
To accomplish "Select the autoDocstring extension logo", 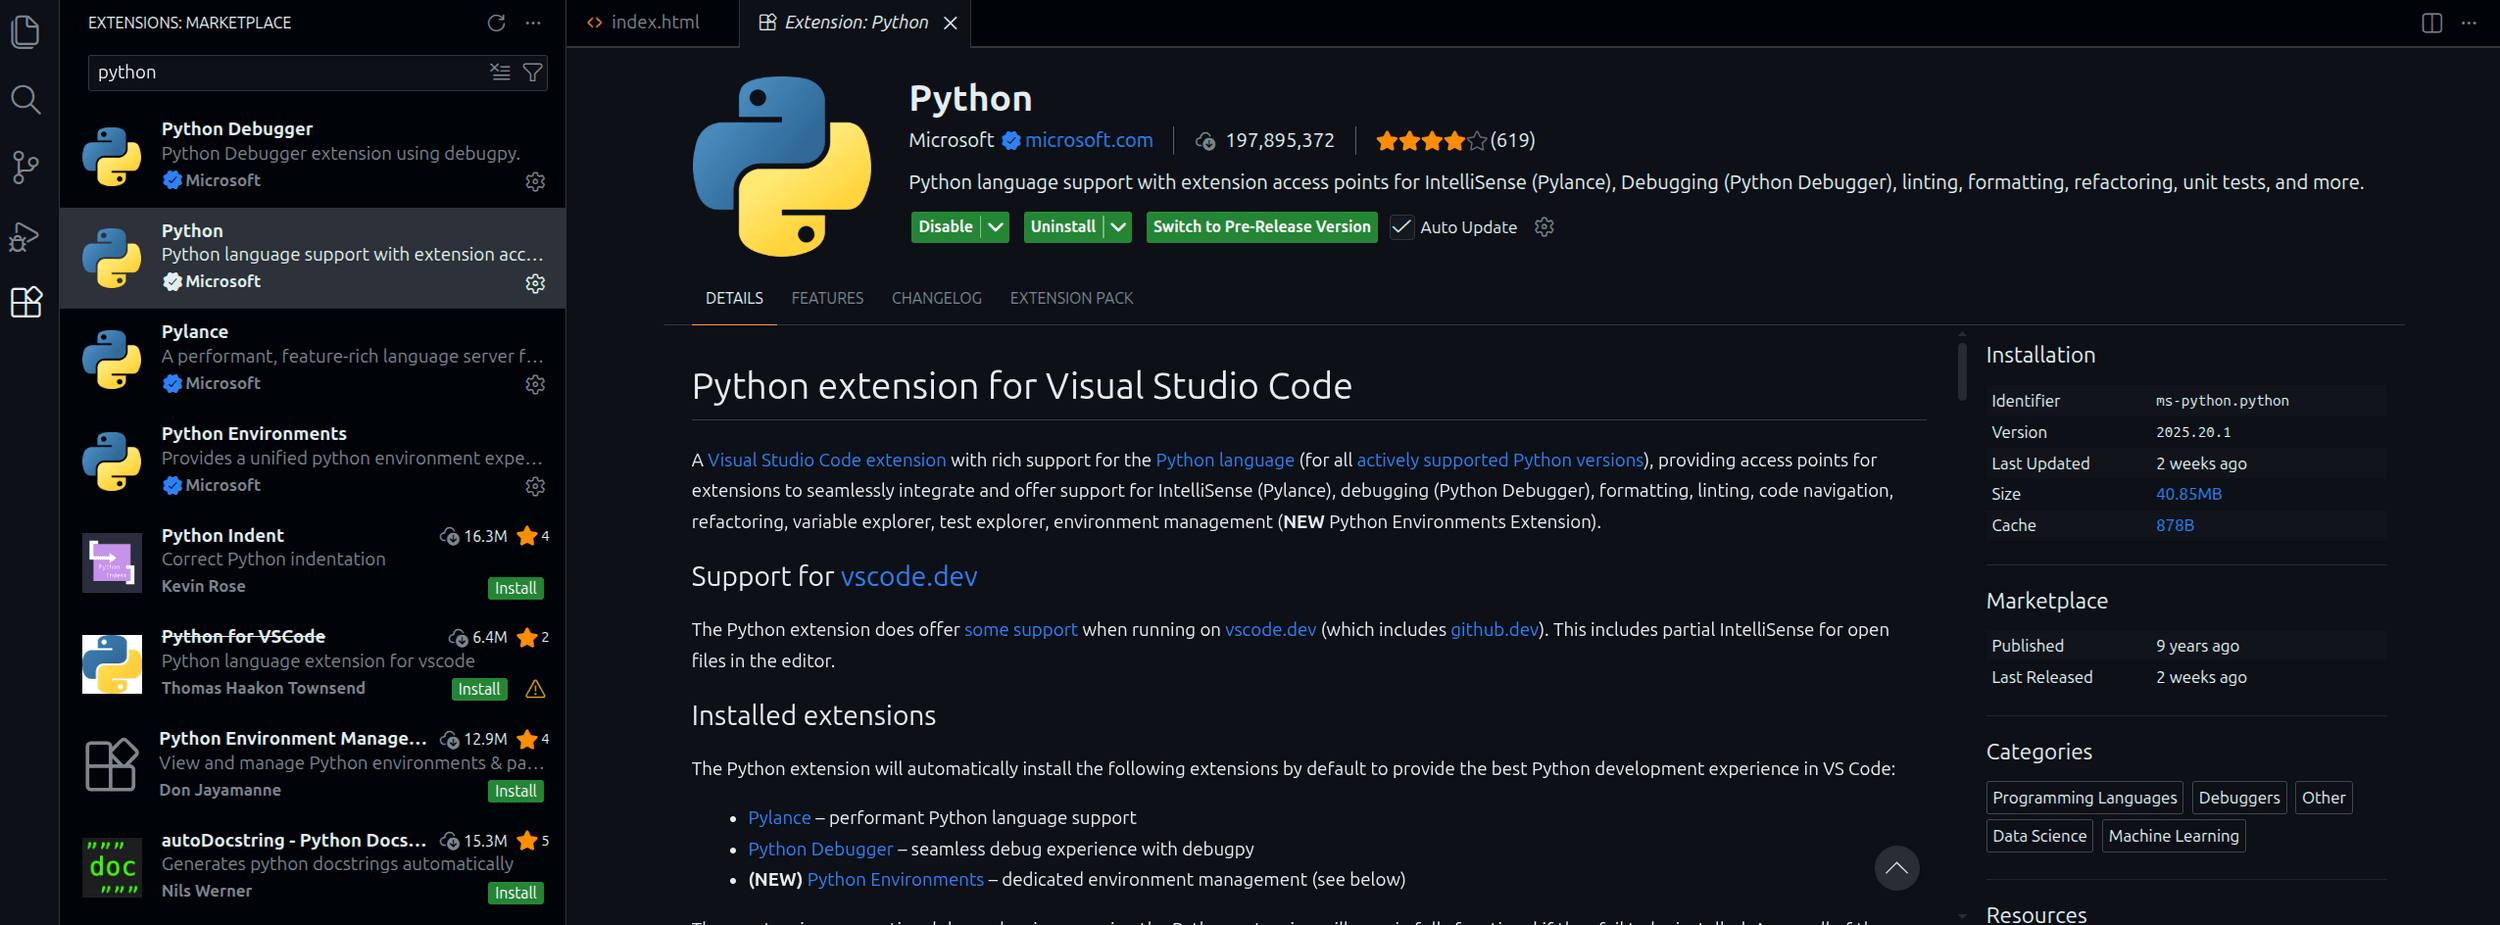I will (x=112, y=867).
